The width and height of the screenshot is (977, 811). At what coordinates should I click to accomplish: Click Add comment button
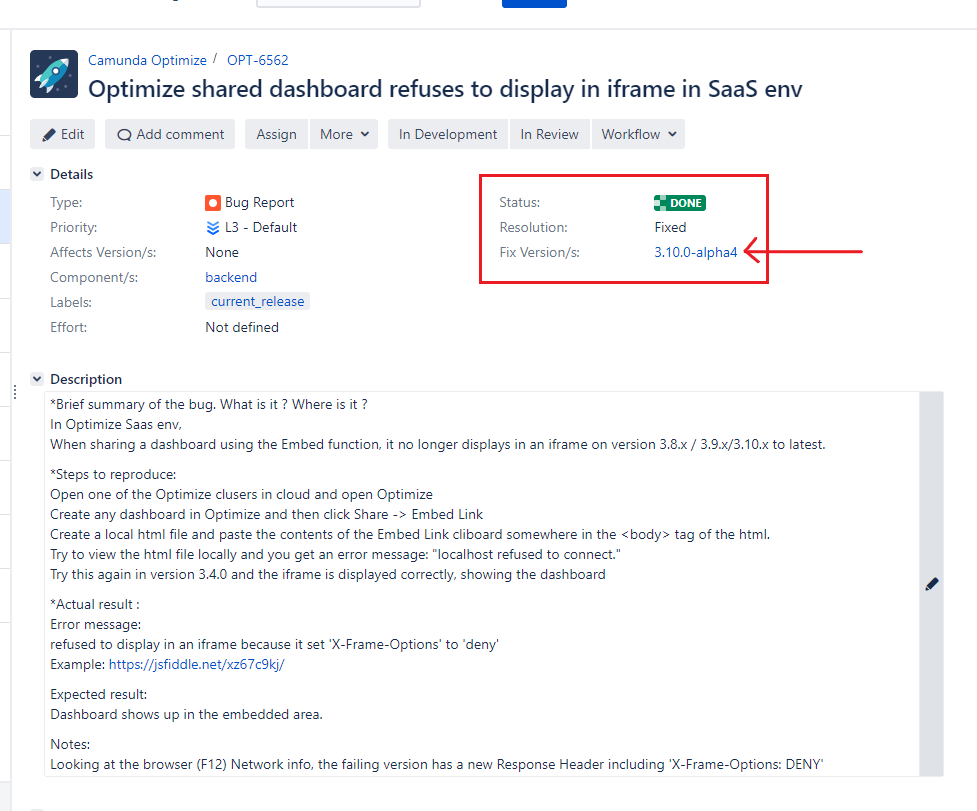(x=170, y=135)
